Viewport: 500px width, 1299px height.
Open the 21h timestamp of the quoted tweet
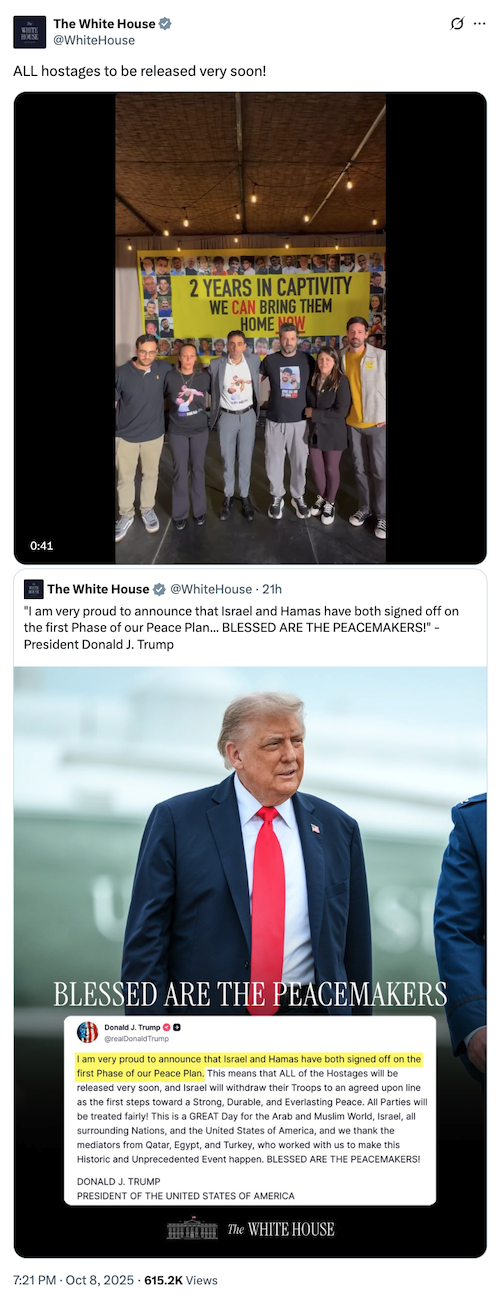click(x=271, y=589)
